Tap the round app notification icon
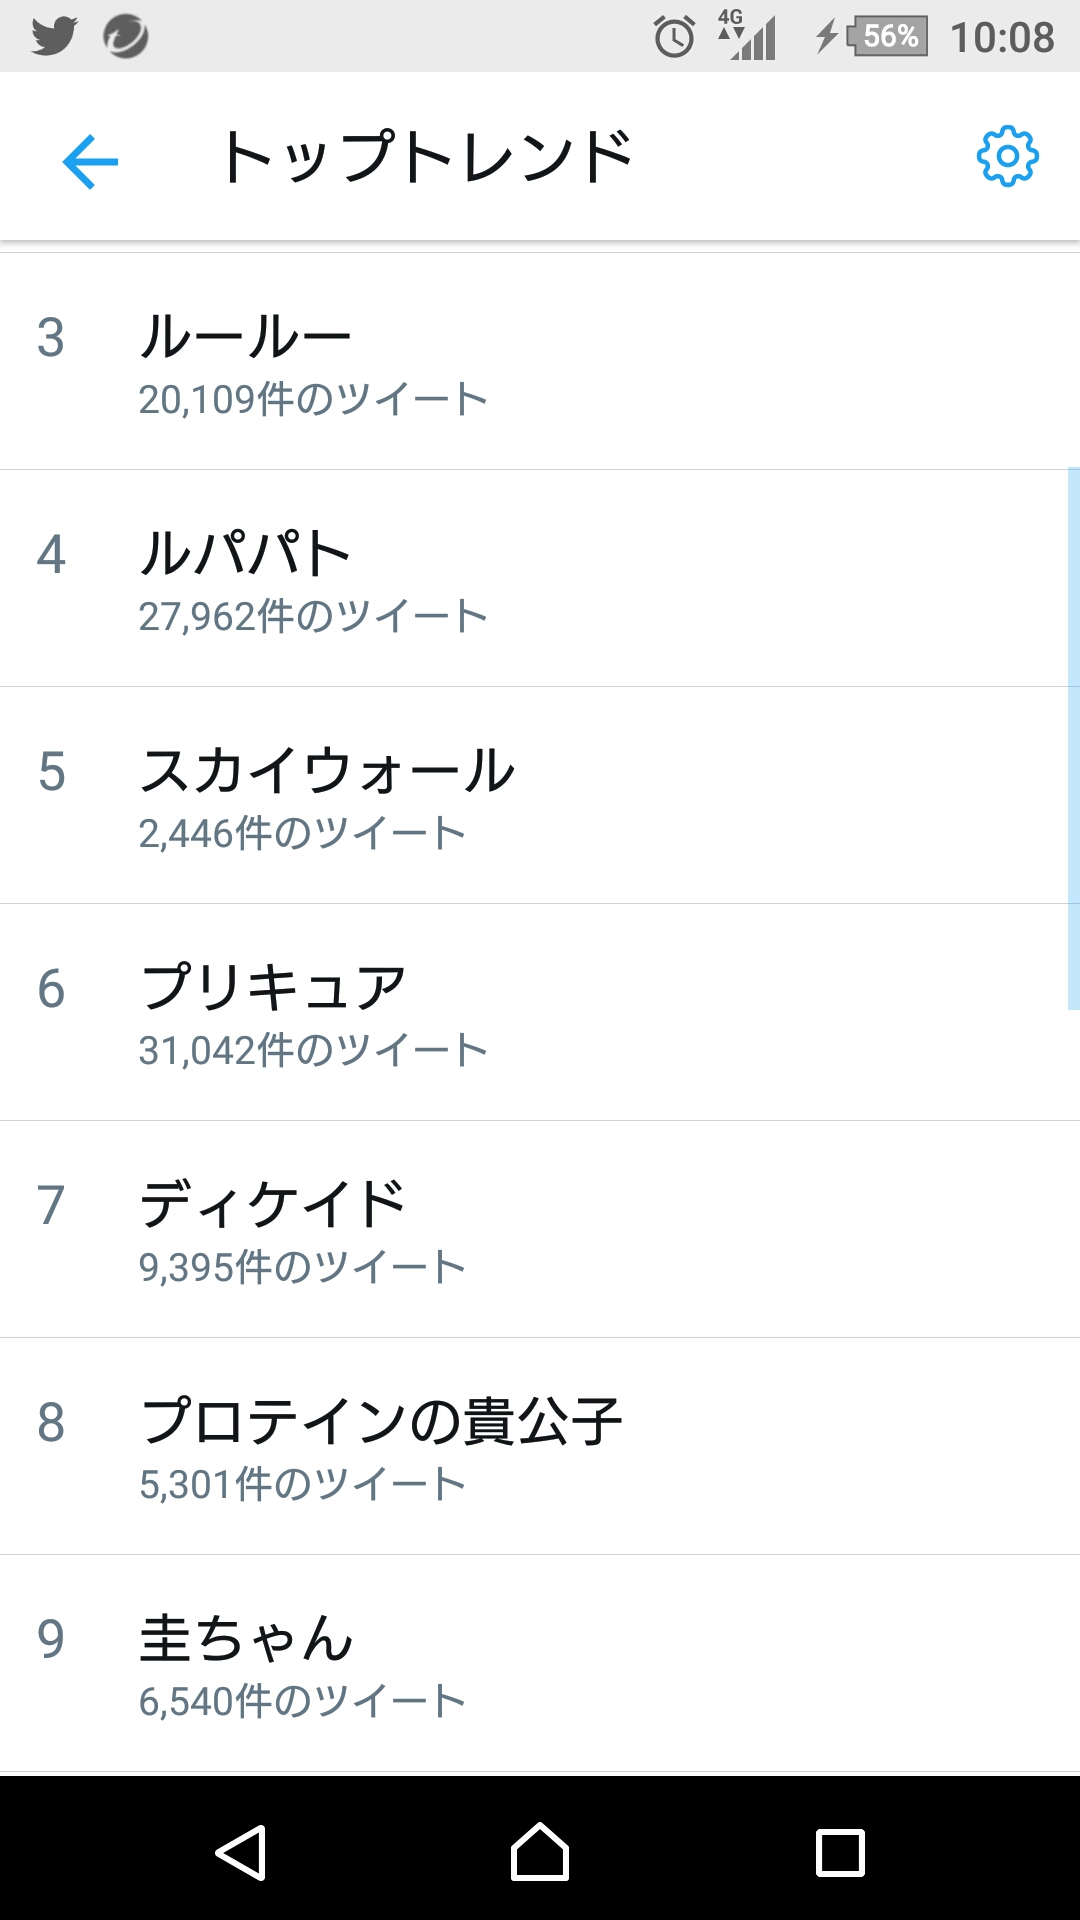This screenshot has height=1920, width=1080. point(126,37)
